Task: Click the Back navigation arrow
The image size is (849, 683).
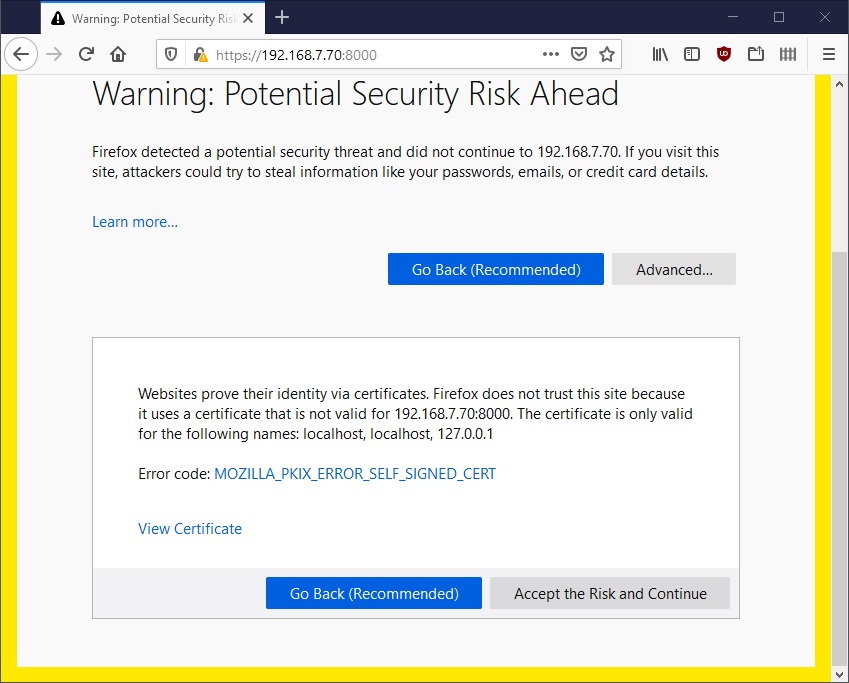Action: click(21, 54)
